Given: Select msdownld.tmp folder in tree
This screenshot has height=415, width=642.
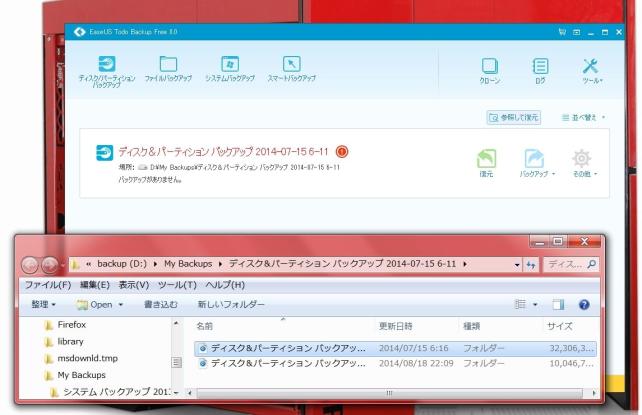Looking at the screenshot, I should tap(81, 359).
